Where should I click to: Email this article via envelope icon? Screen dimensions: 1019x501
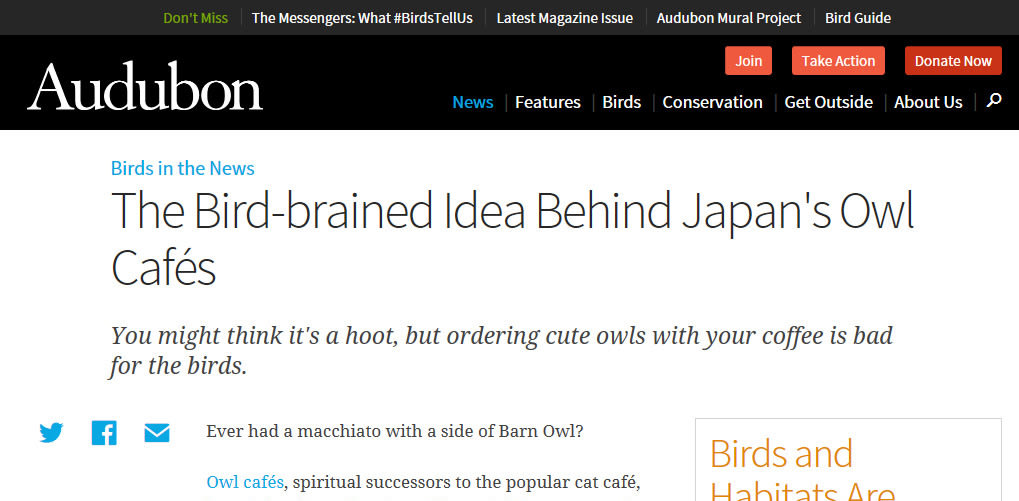point(157,433)
